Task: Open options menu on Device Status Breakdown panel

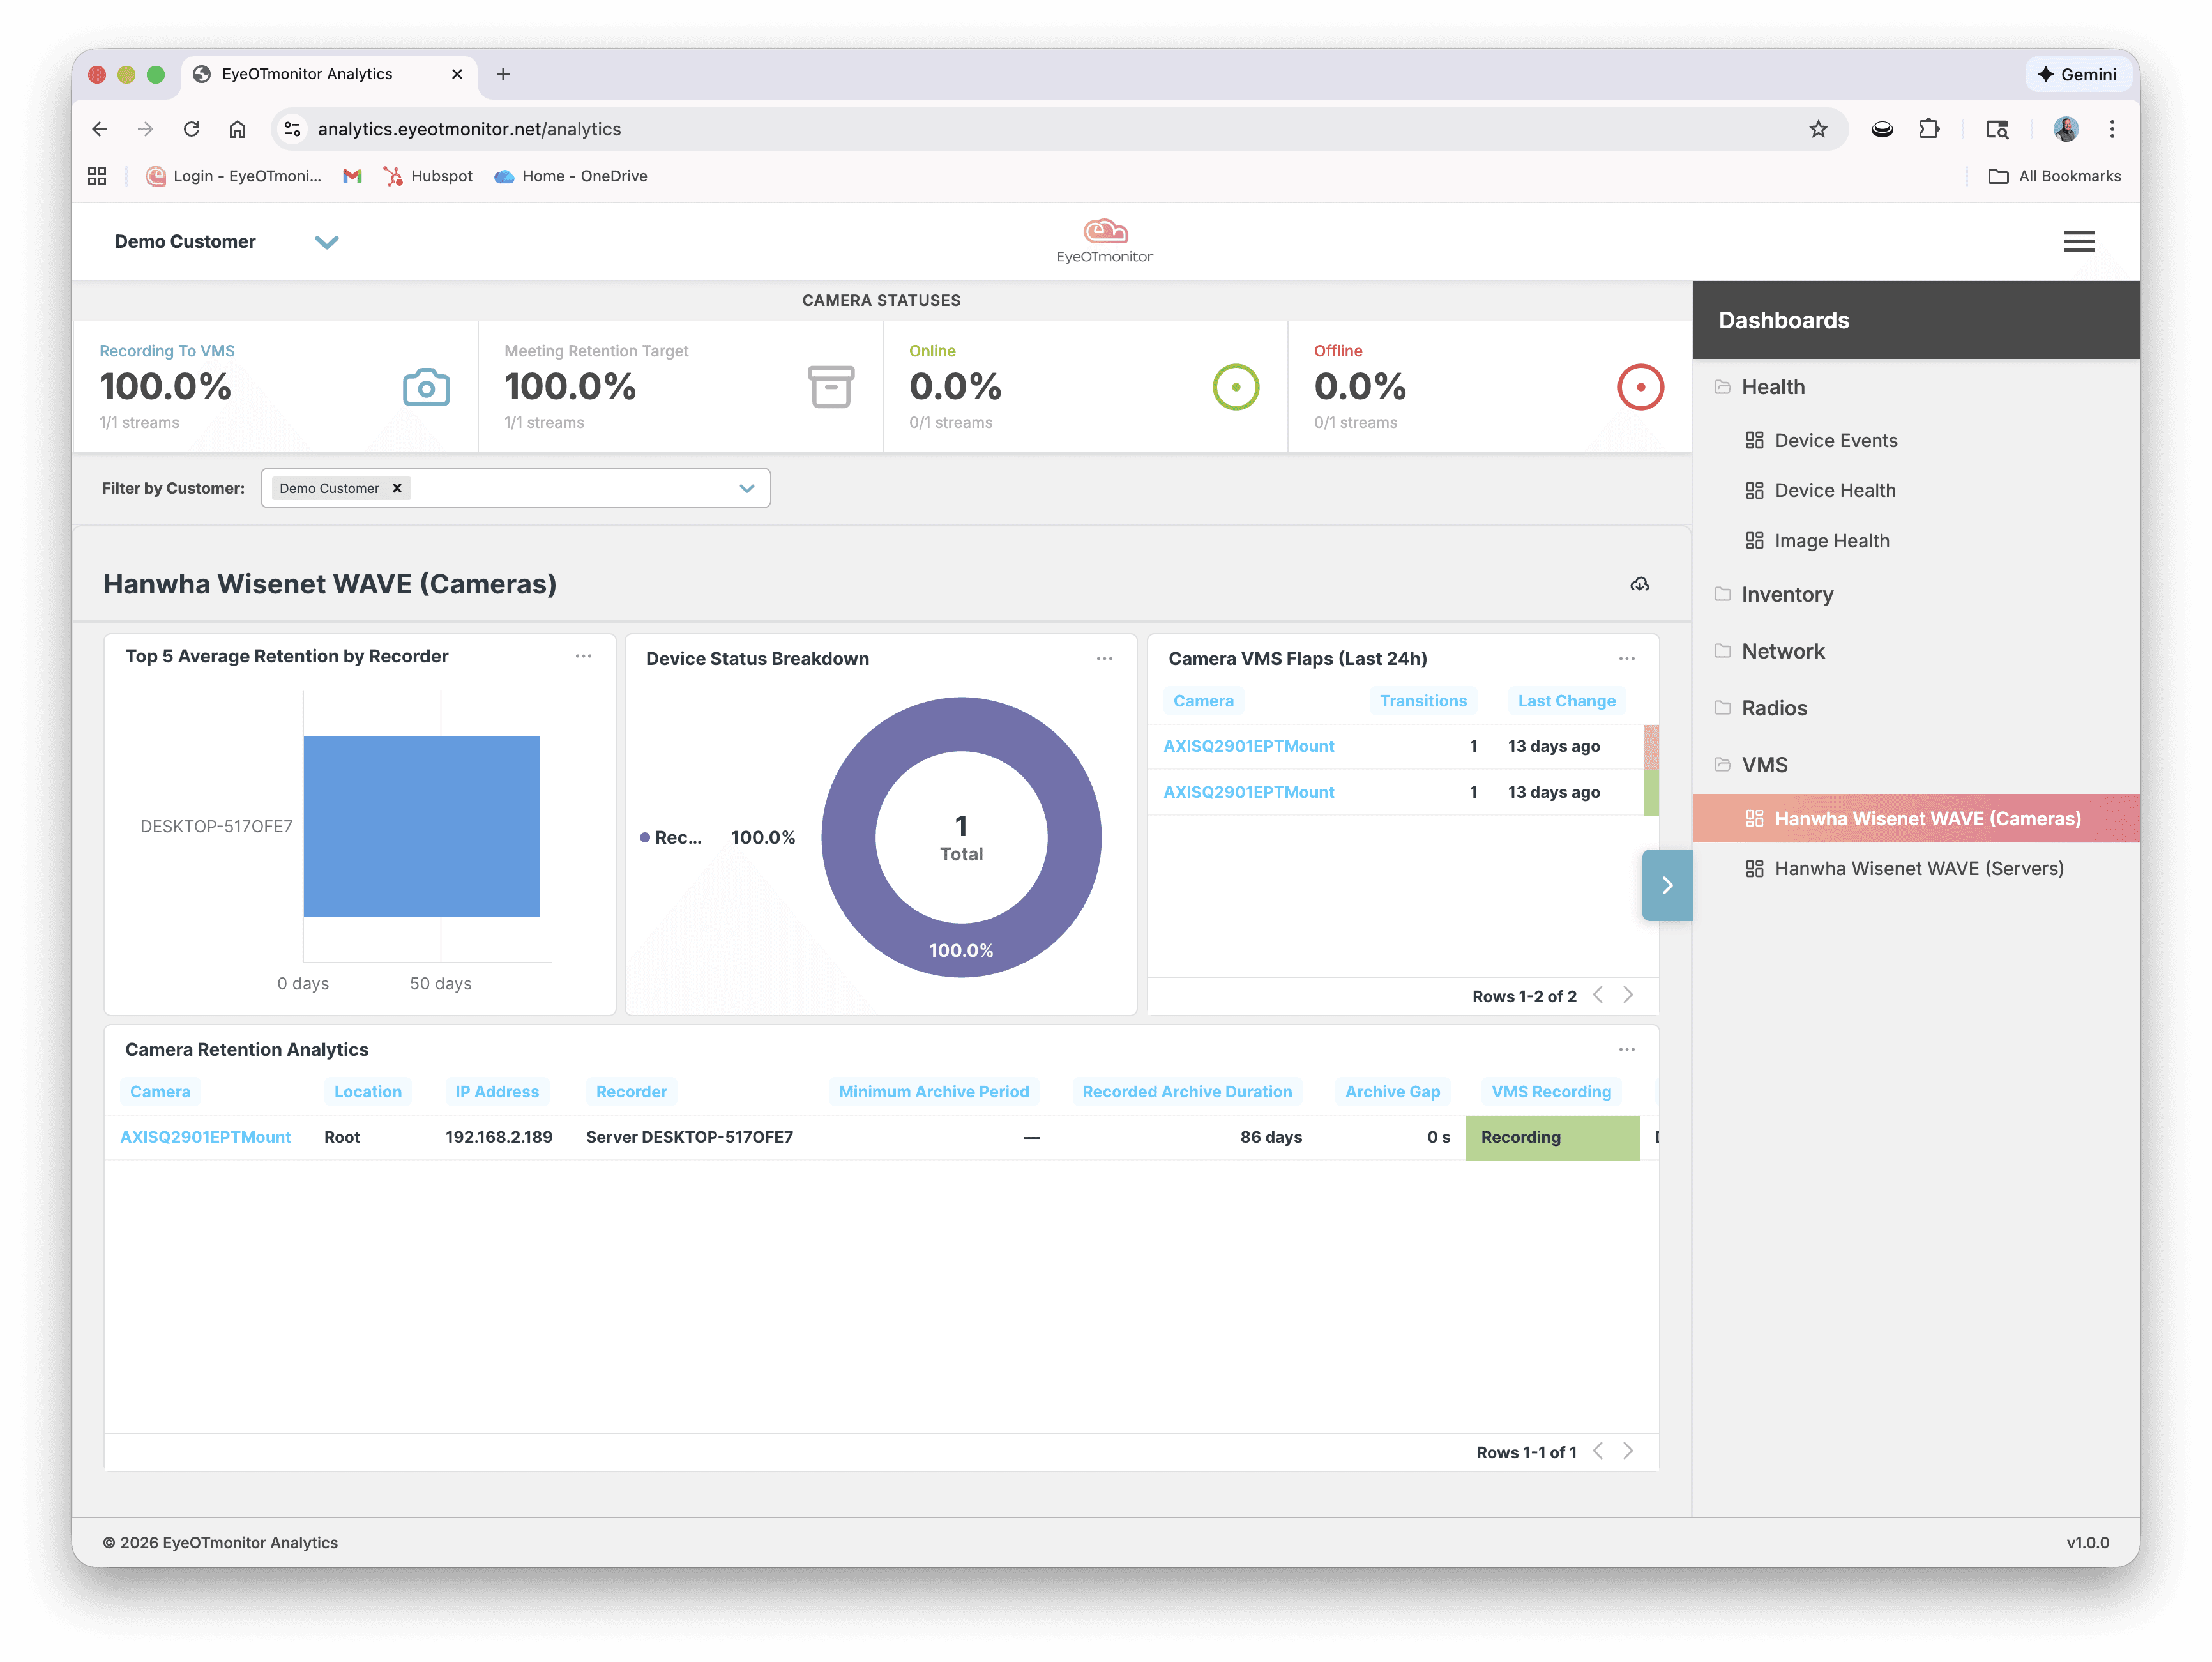Action: point(1104,658)
